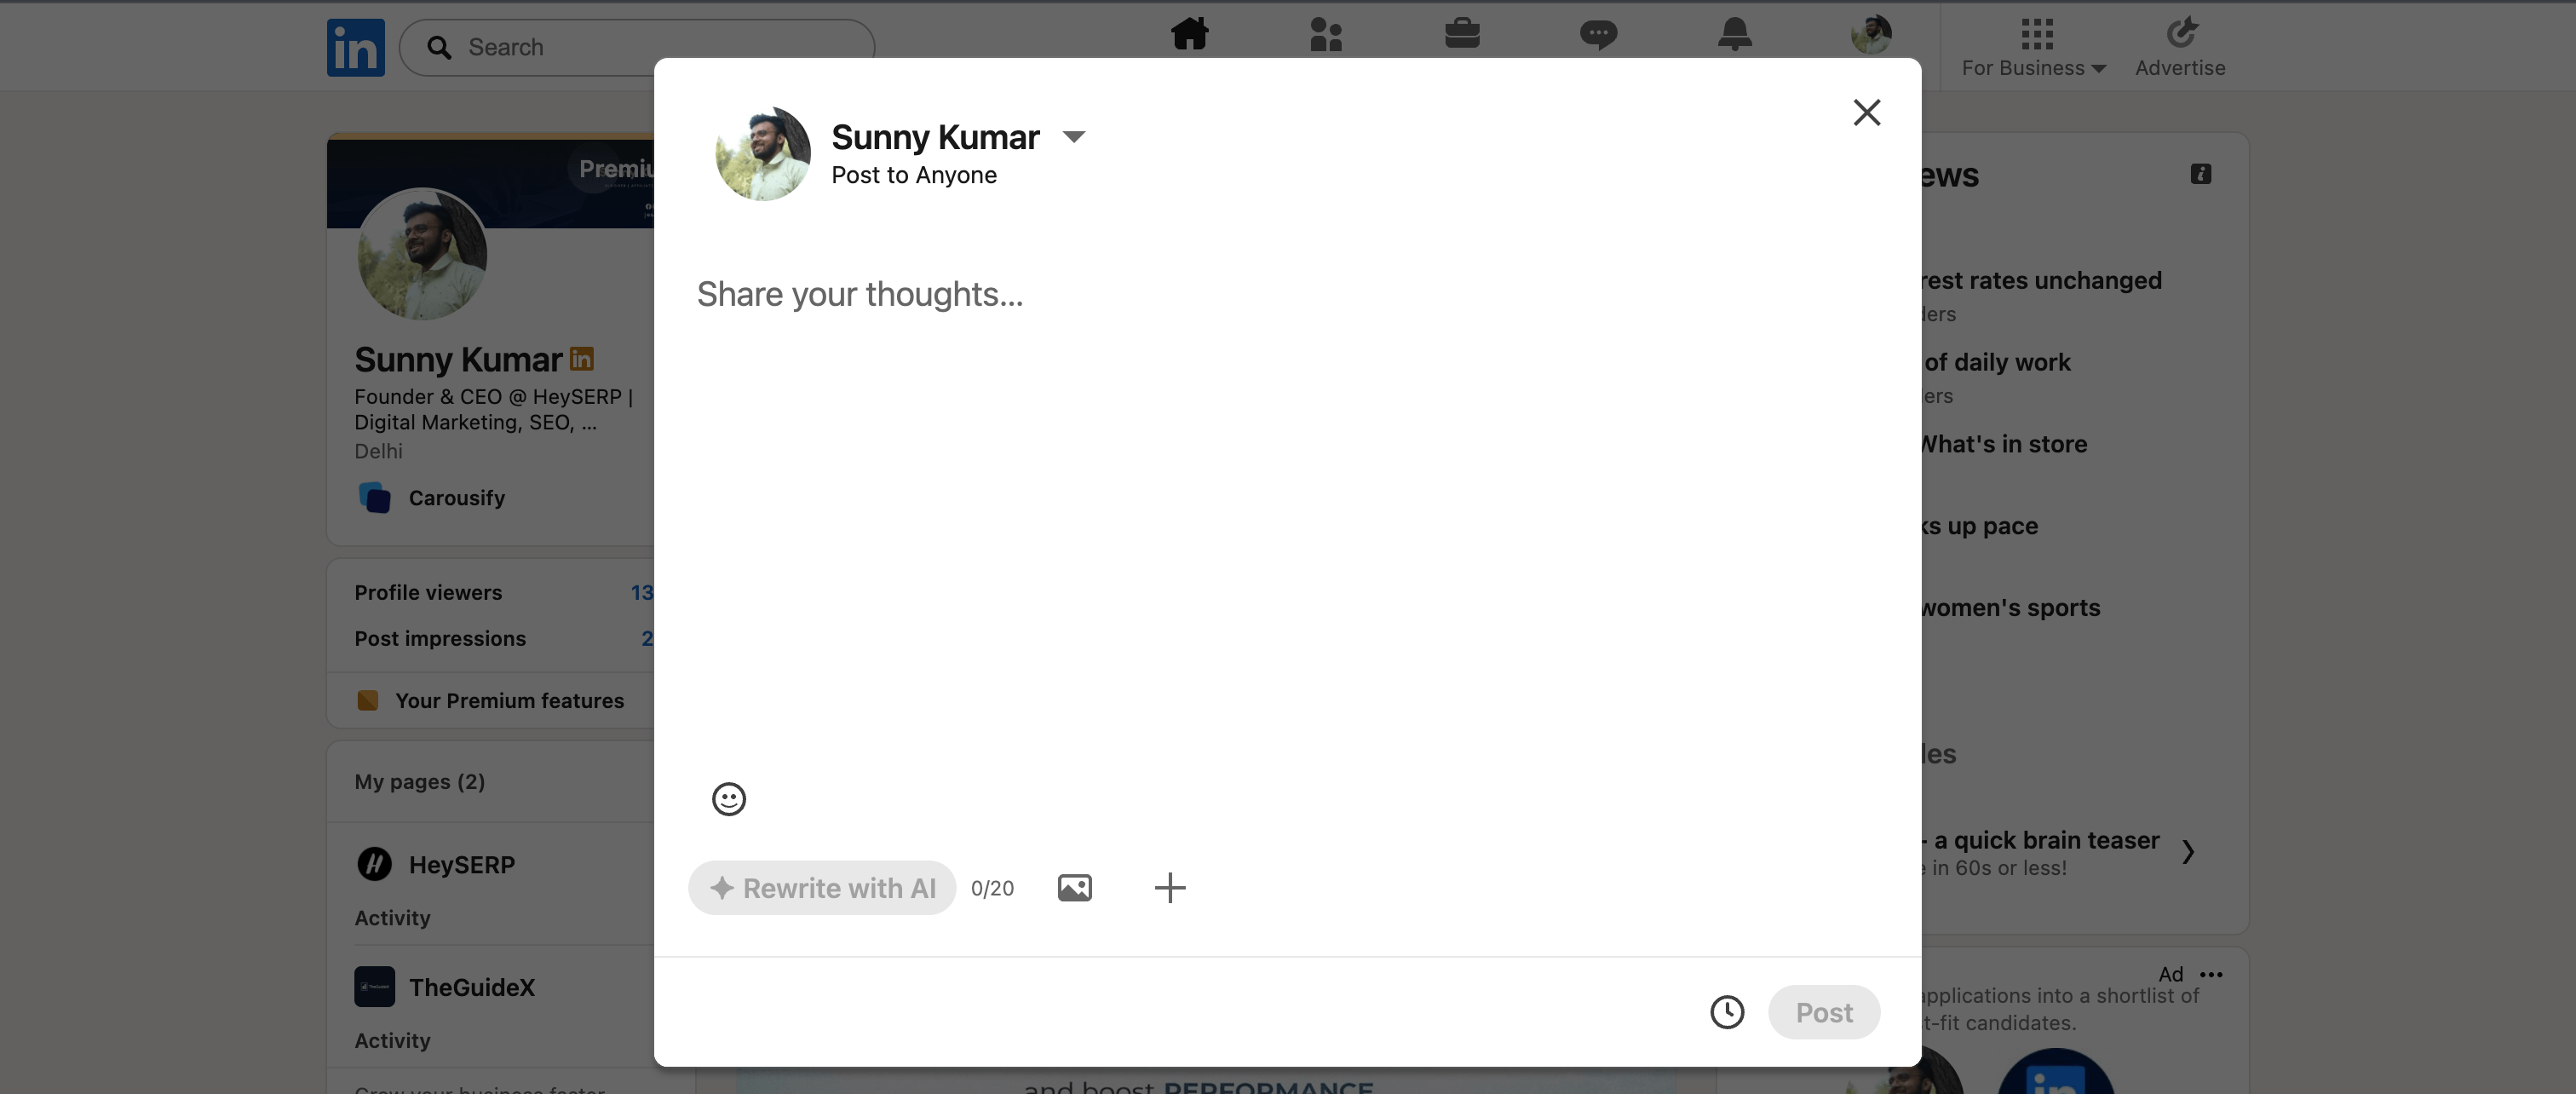Open Messaging chat bubble icon

(1597, 35)
